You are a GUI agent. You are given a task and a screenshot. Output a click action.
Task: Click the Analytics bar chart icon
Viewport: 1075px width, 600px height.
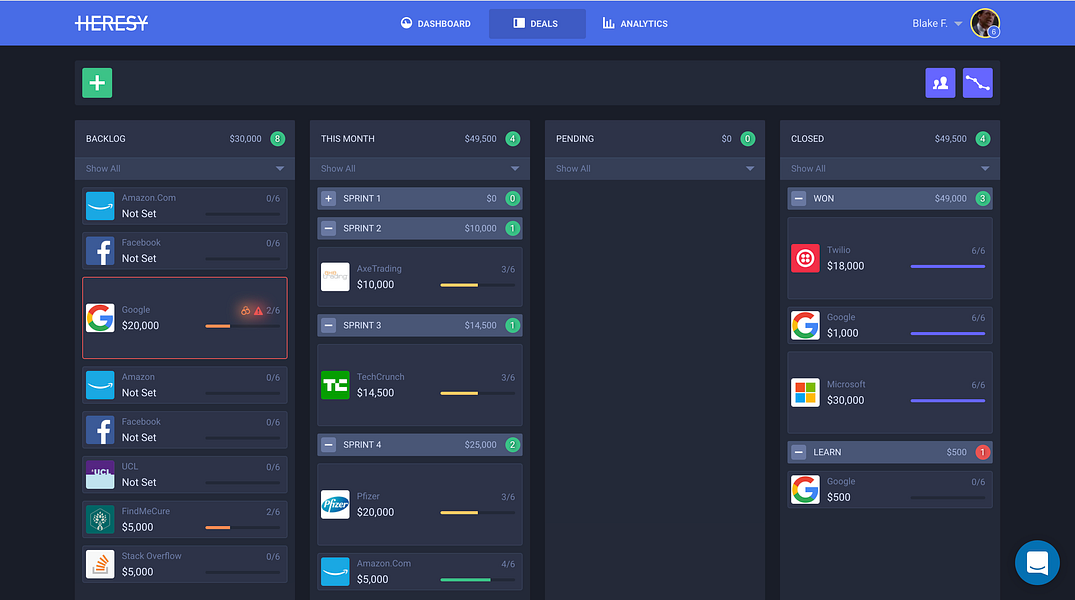[609, 23]
